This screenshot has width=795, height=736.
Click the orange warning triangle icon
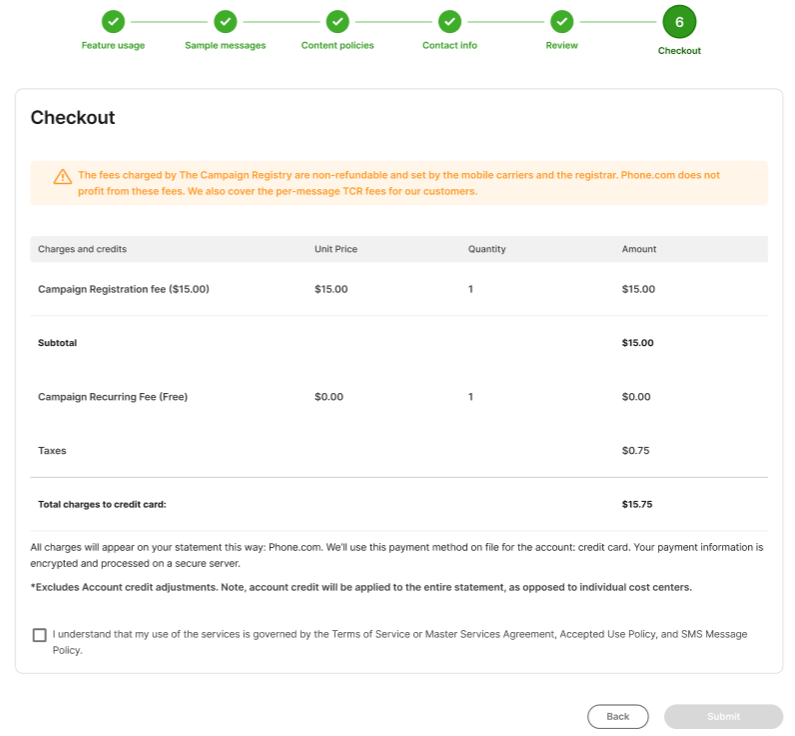pos(63,177)
